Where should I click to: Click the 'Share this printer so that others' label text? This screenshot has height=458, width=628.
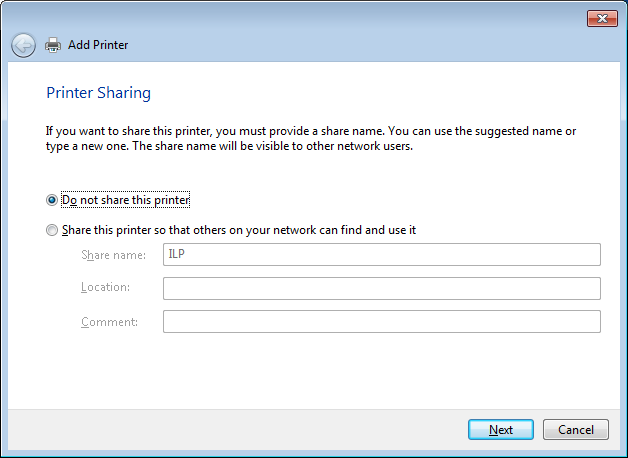point(239,230)
